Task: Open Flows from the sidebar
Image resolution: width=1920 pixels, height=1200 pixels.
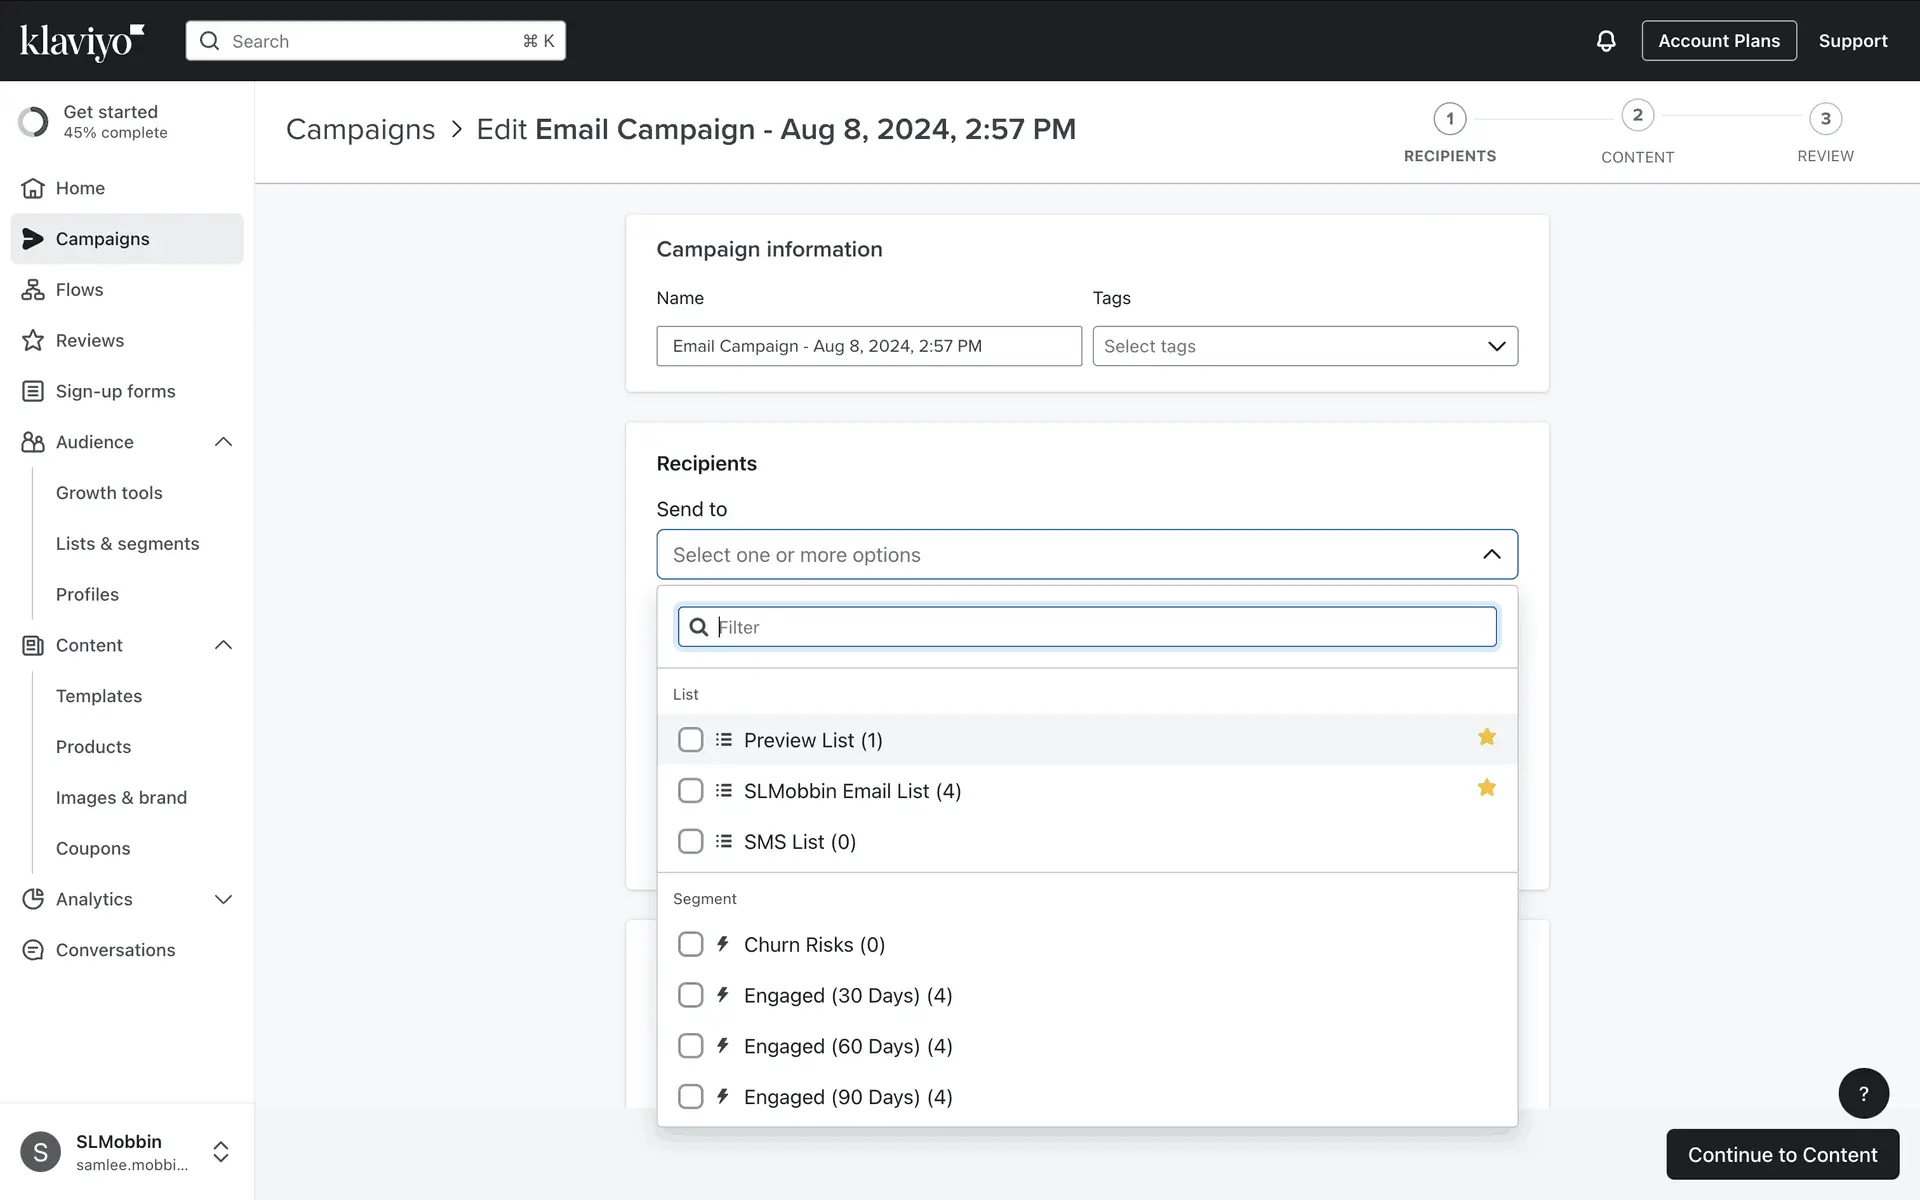Action: pyautogui.click(x=79, y=290)
